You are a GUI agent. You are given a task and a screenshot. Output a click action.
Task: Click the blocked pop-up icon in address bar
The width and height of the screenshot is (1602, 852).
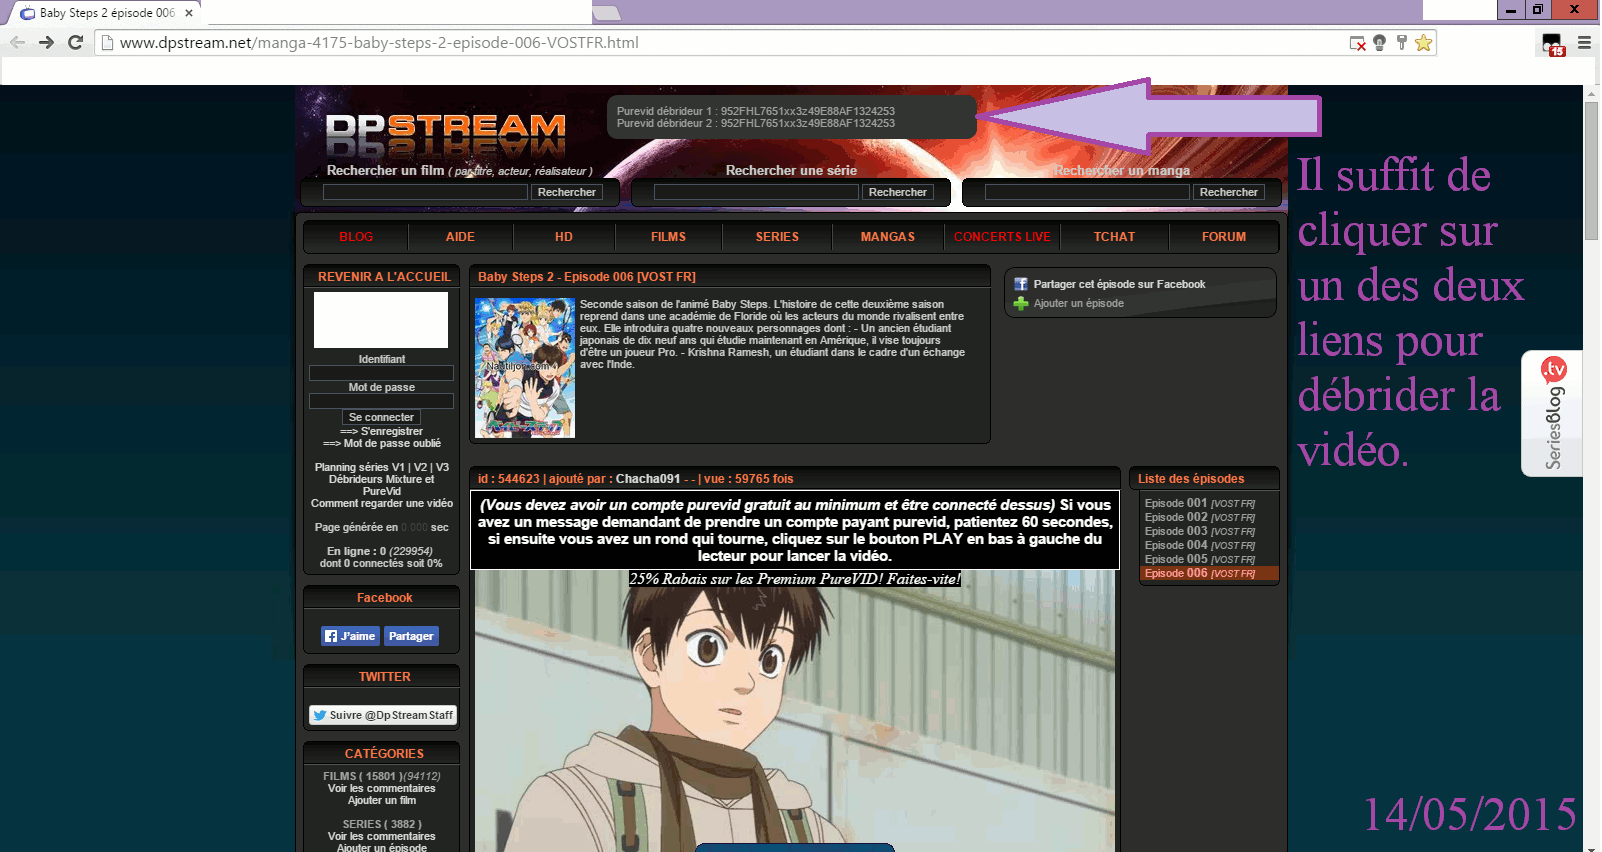tap(1357, 43)
